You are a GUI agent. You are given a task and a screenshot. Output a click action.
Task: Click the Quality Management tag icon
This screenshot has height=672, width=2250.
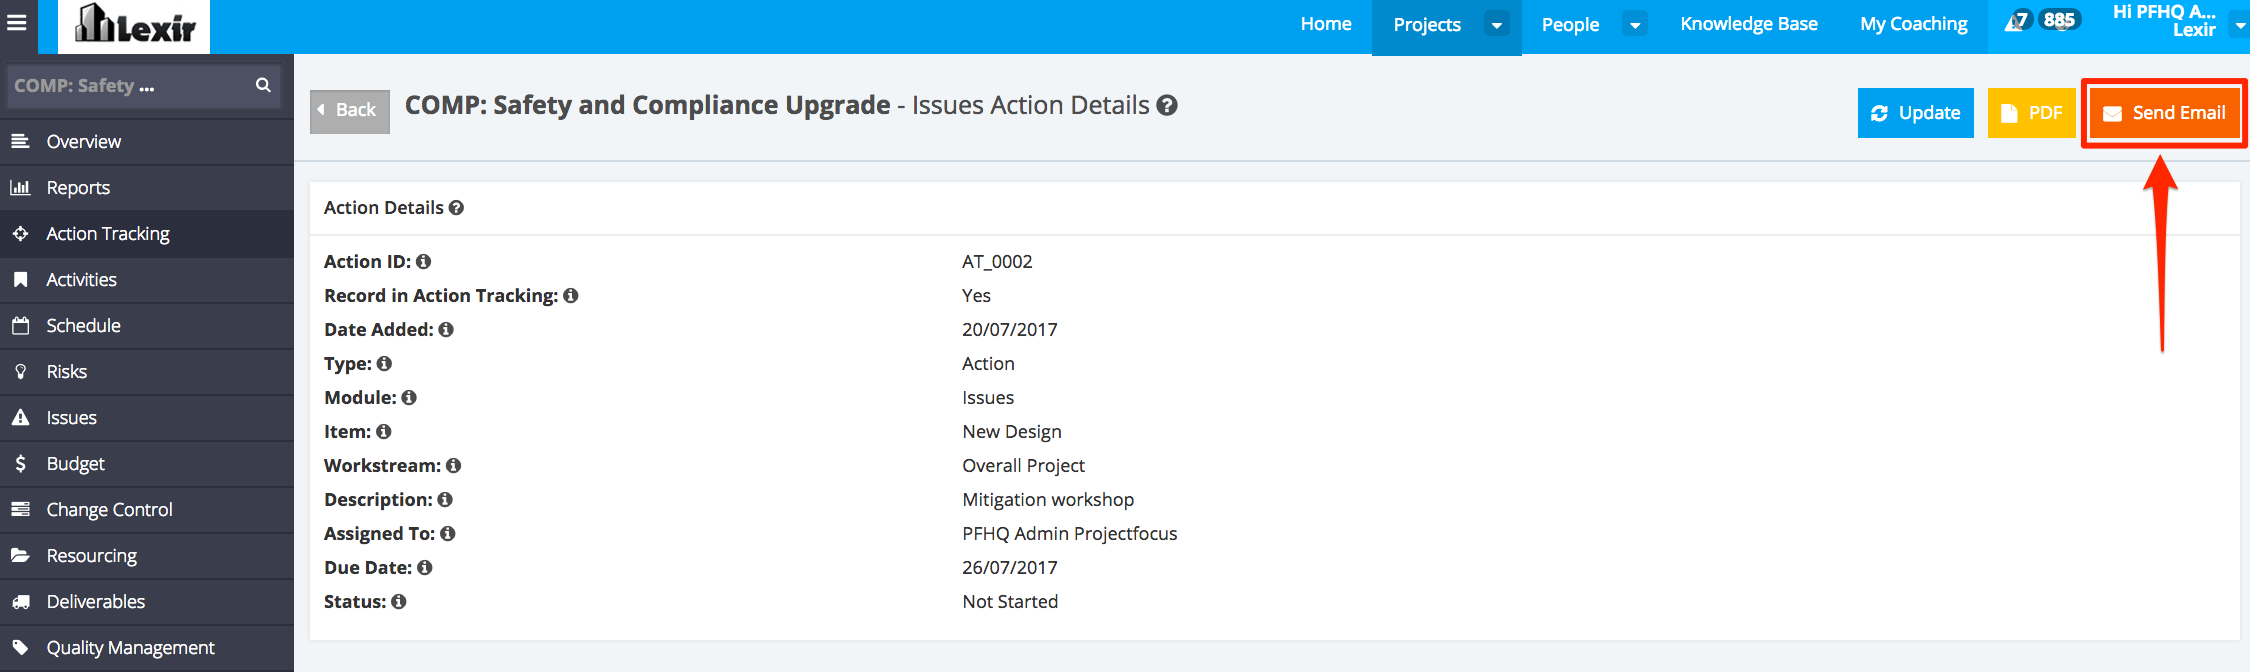coord(20,647)
